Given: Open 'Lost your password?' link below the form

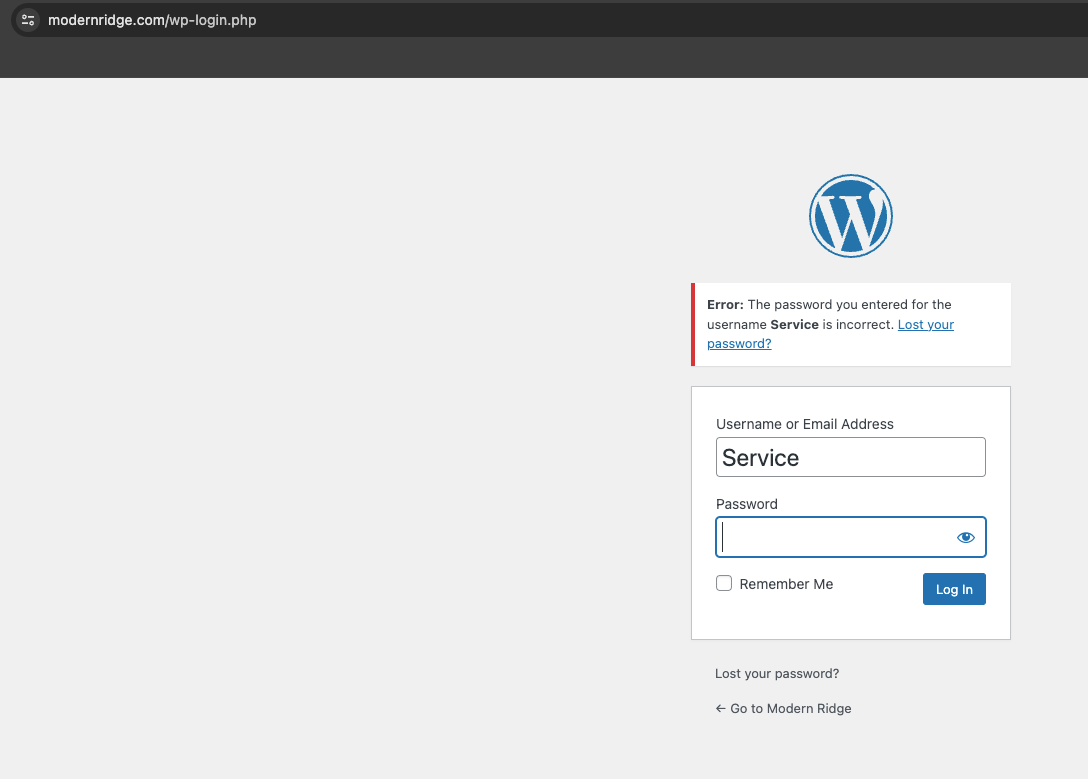Looking at the screenshot, I should click(x=777, y=674).
